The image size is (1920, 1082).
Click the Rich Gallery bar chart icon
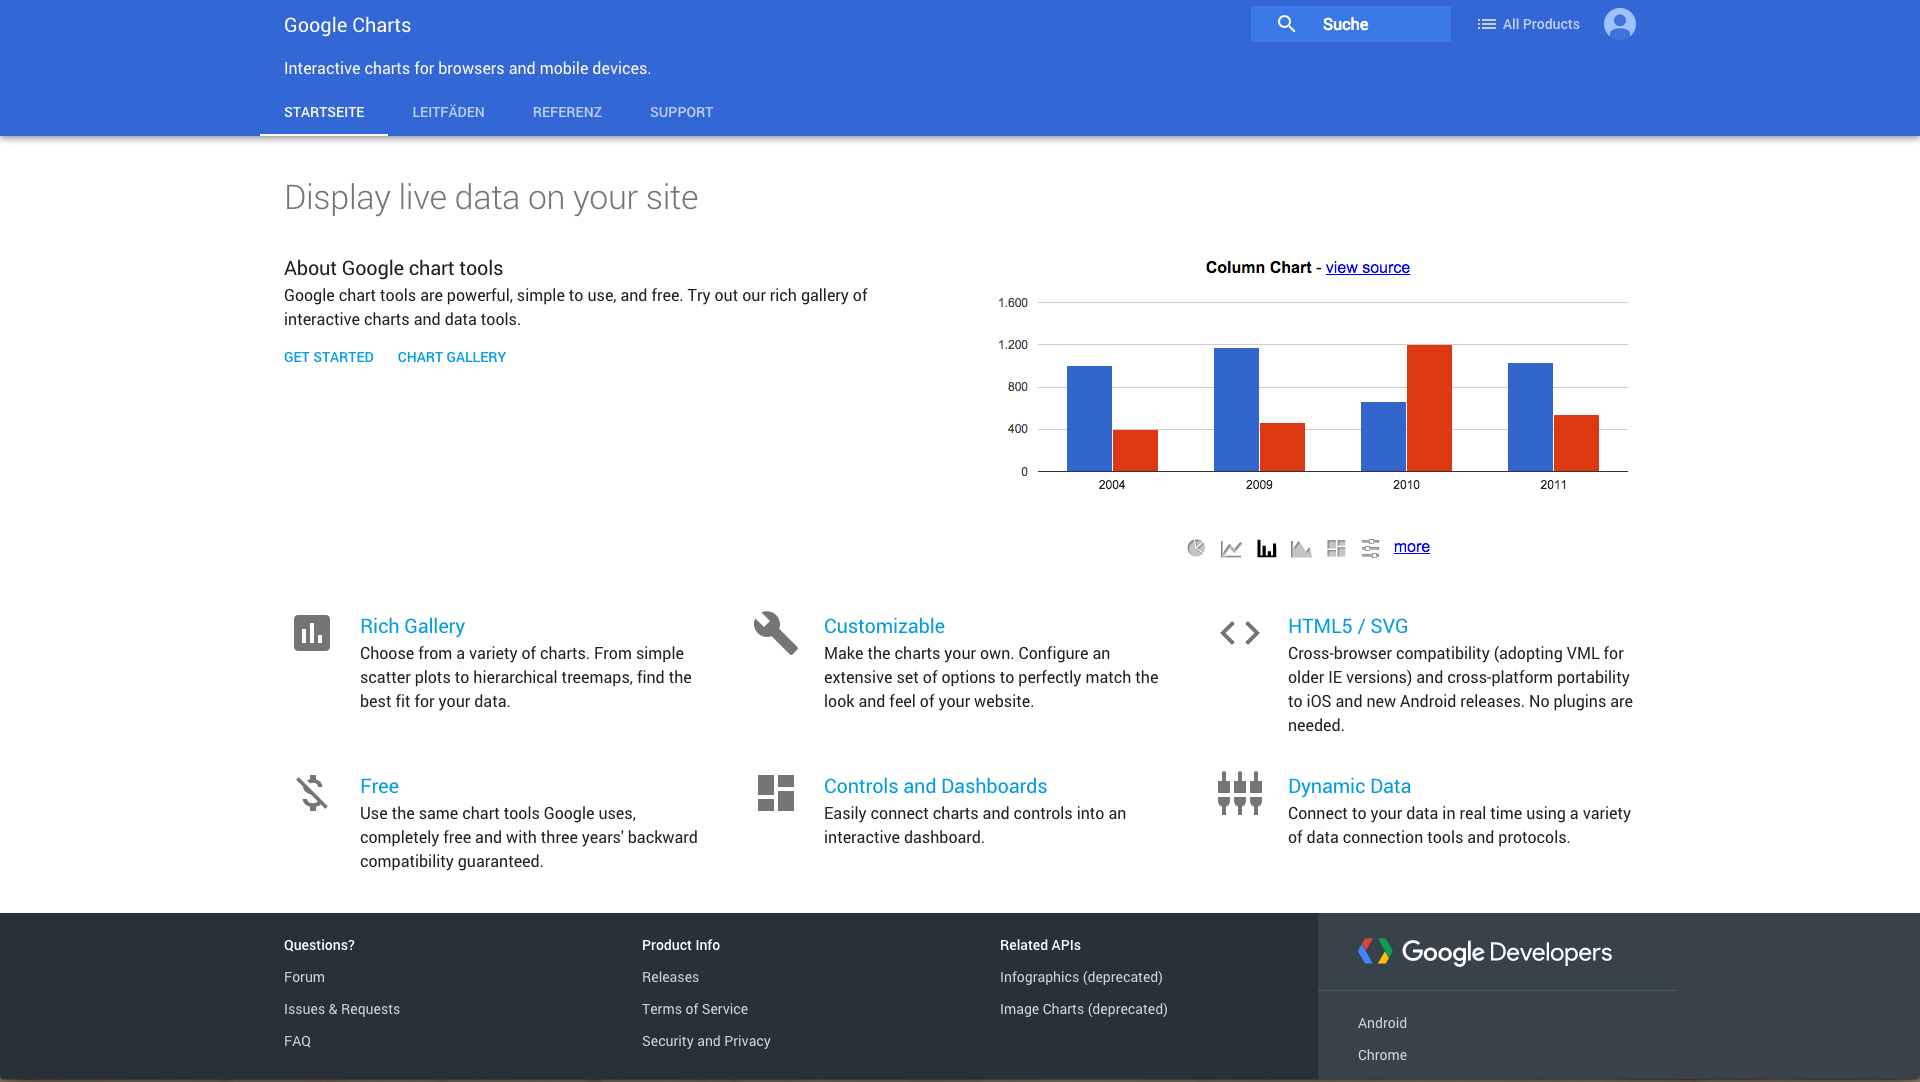(x=312, y=633)
